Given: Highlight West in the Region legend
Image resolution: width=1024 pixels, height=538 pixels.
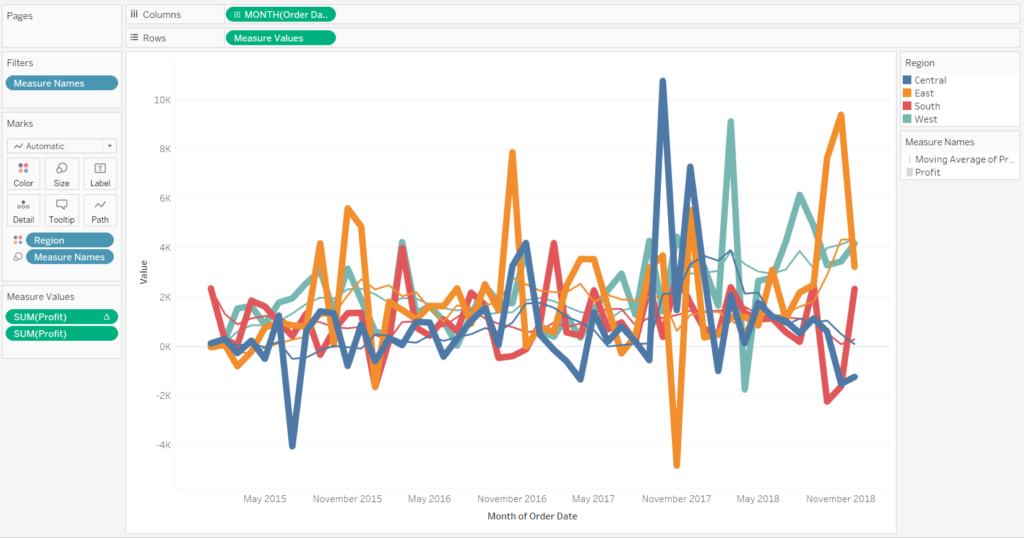Looking at the screenshot, I should (925, 119).
